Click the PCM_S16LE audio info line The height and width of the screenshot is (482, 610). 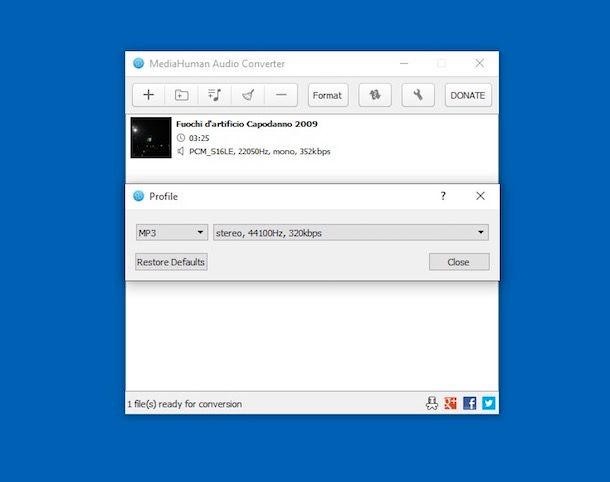259,151
